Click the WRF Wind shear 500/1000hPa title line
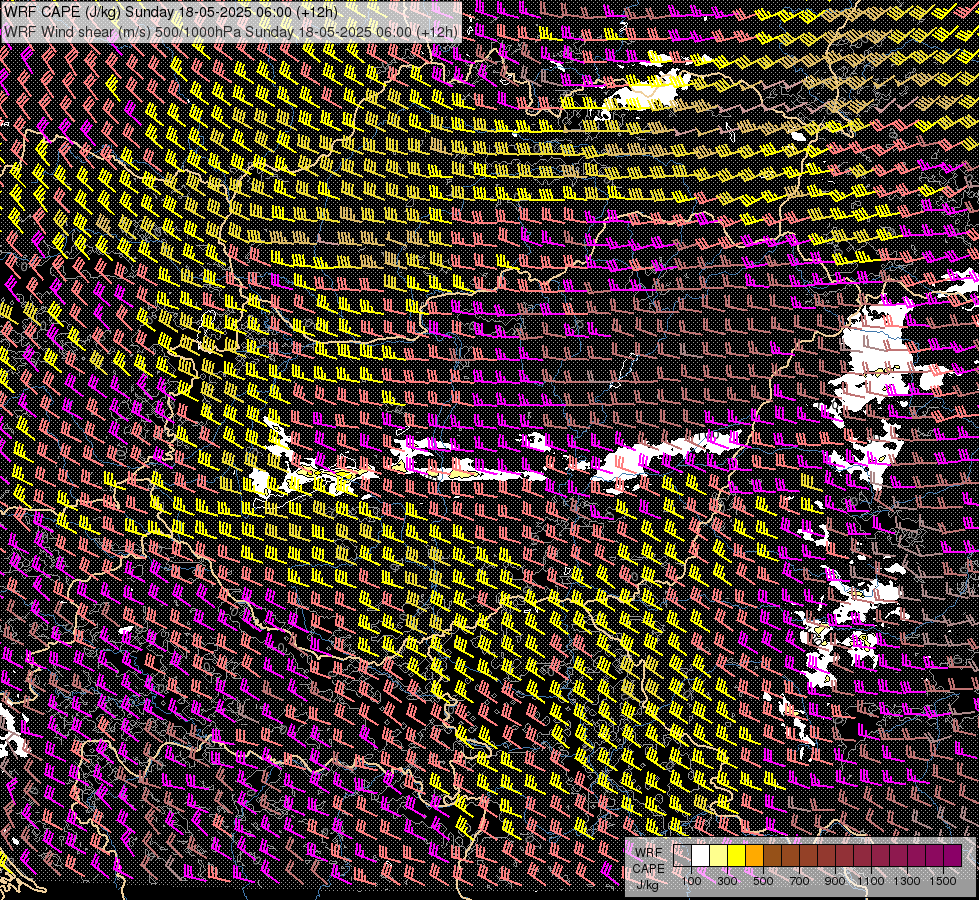Viewport: 979px width, 900px height. pos(231,32)
